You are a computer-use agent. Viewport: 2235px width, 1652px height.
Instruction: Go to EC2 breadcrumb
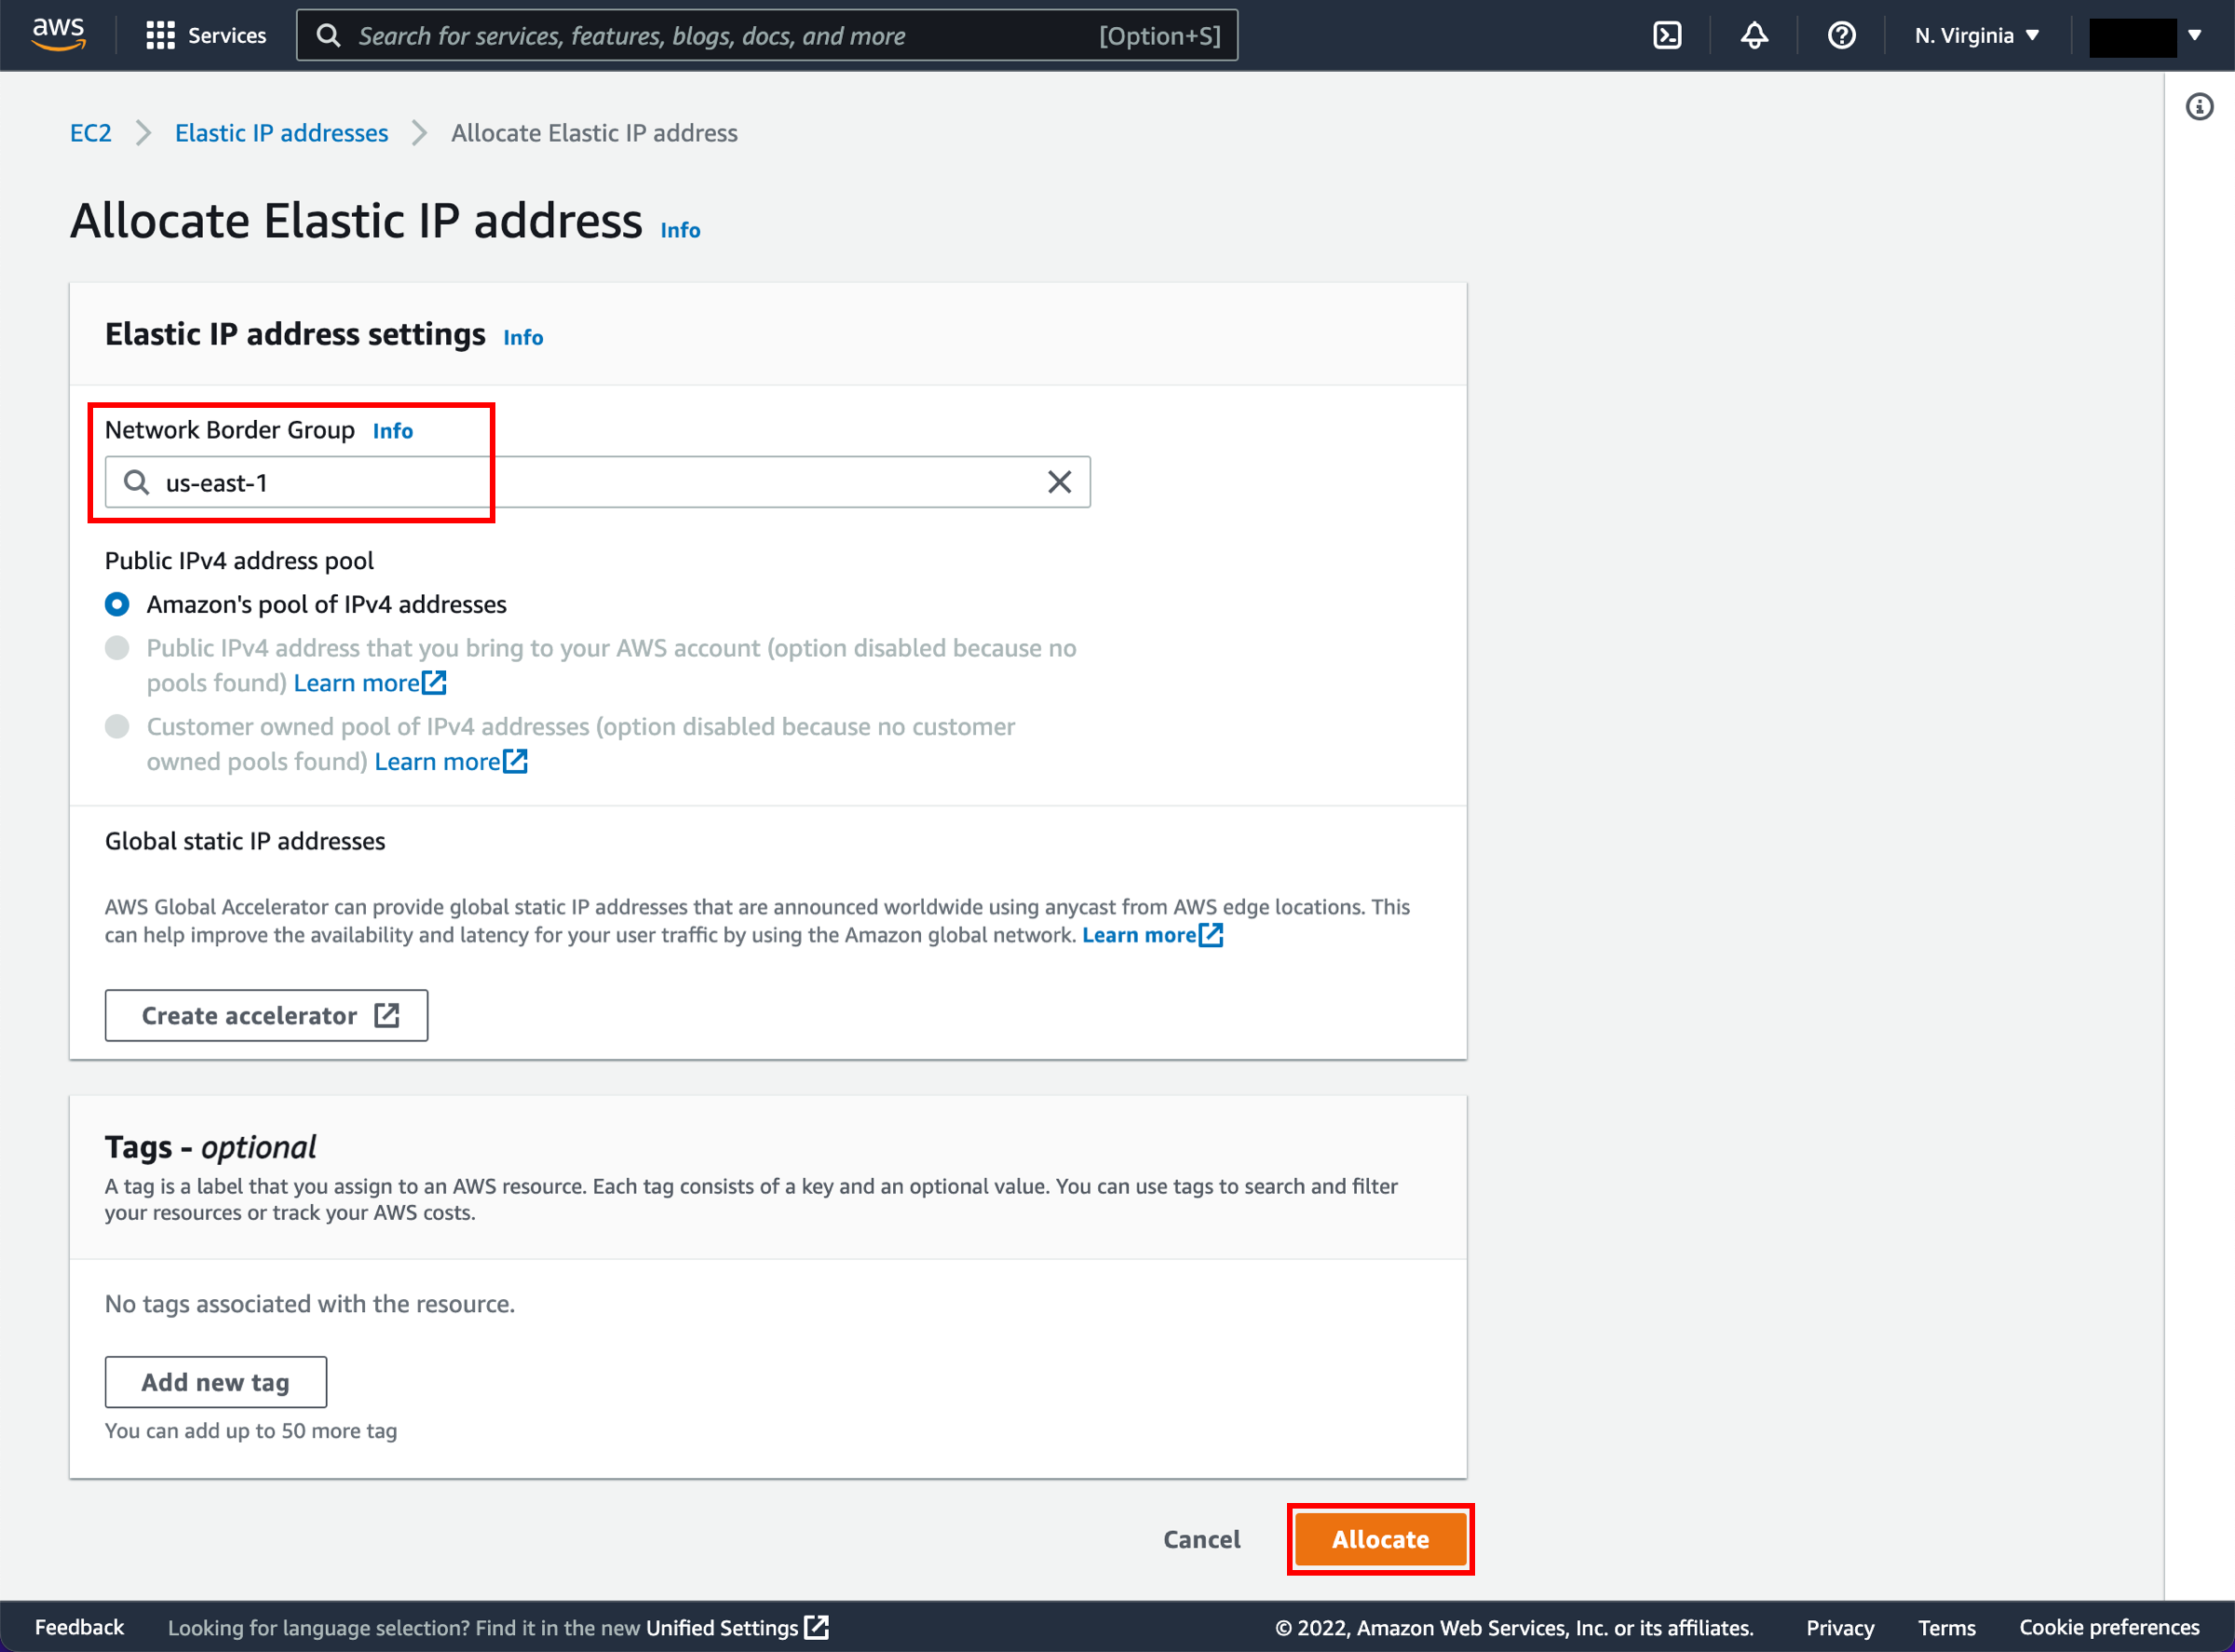tap(90, 133)
